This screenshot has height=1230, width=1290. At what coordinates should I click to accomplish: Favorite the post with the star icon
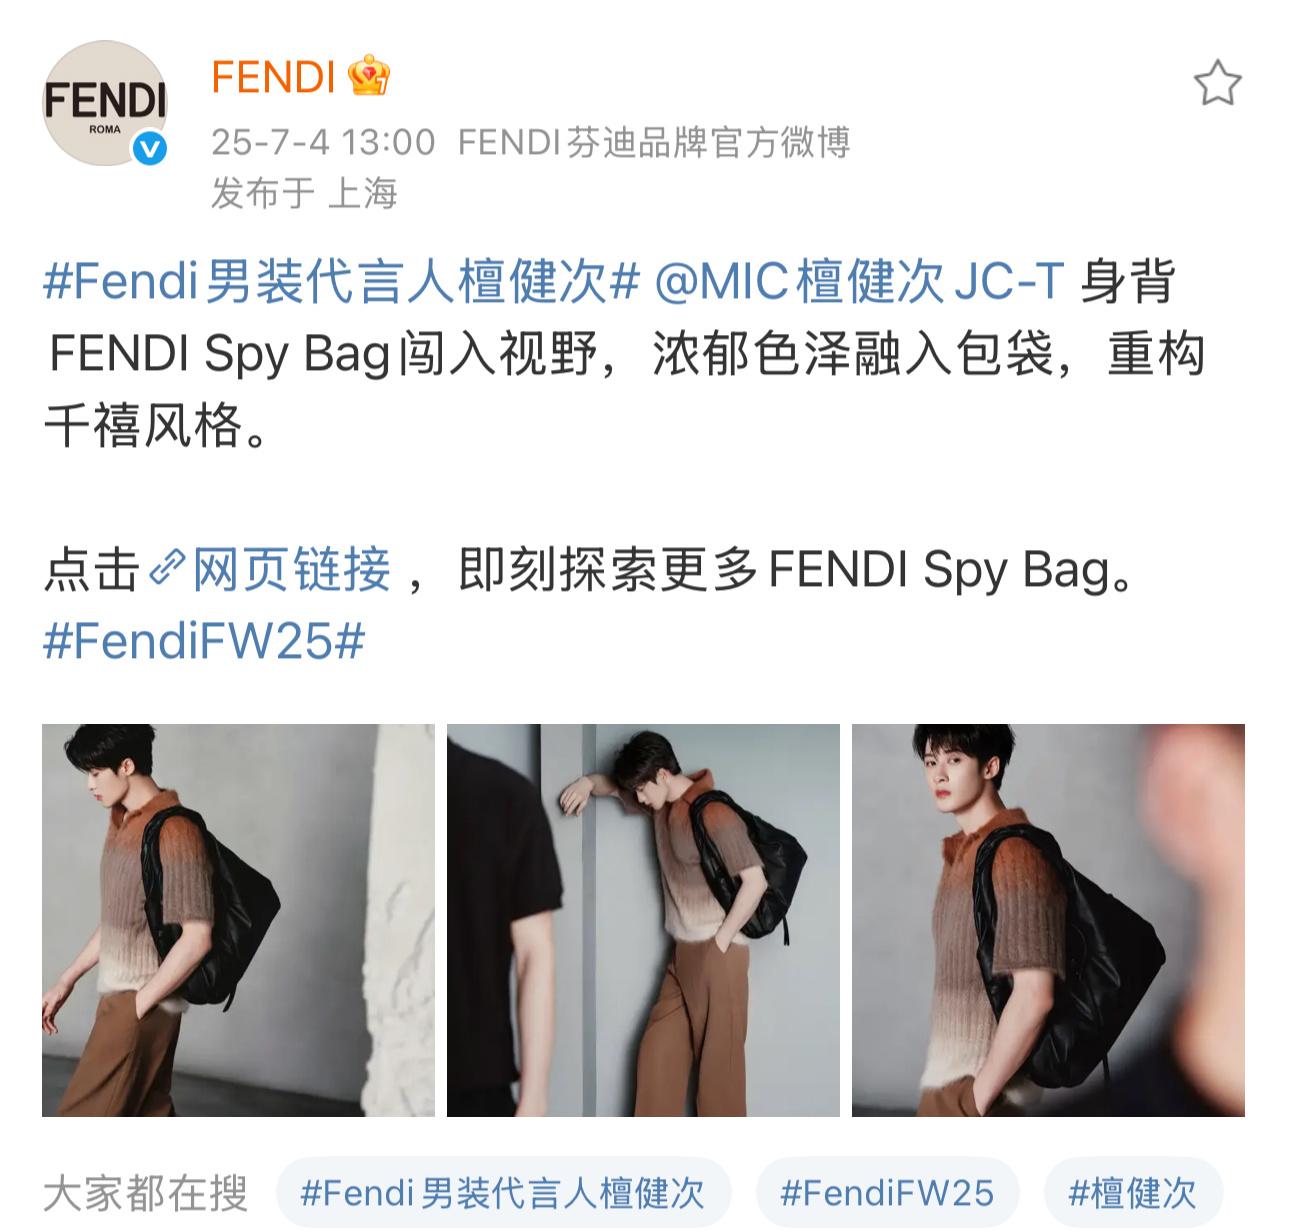pyautogui.click(x=1217, y=83)
